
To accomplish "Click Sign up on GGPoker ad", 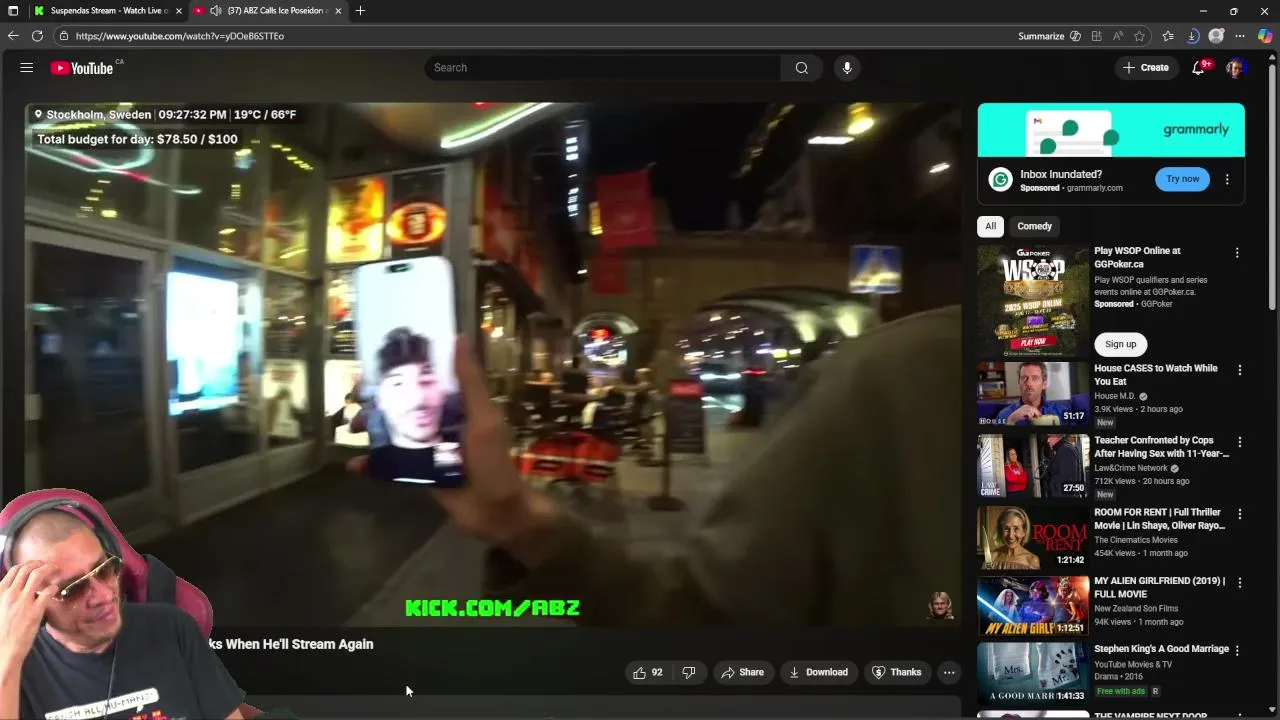I will (x=1120, y=344).
